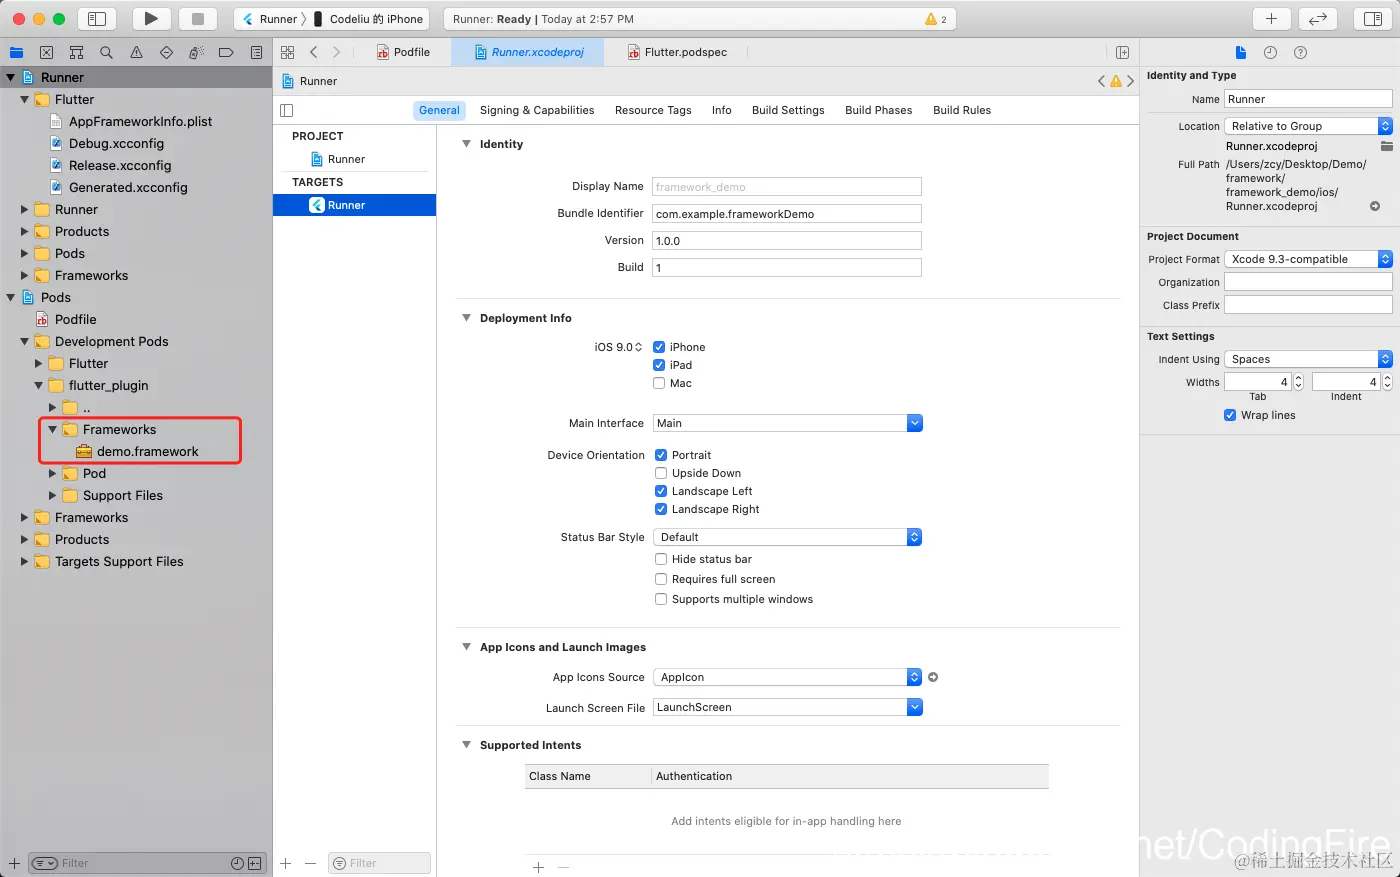Open the Indent Using dropdown
The image size is (1400, 877).
(x=1308, y=359)
